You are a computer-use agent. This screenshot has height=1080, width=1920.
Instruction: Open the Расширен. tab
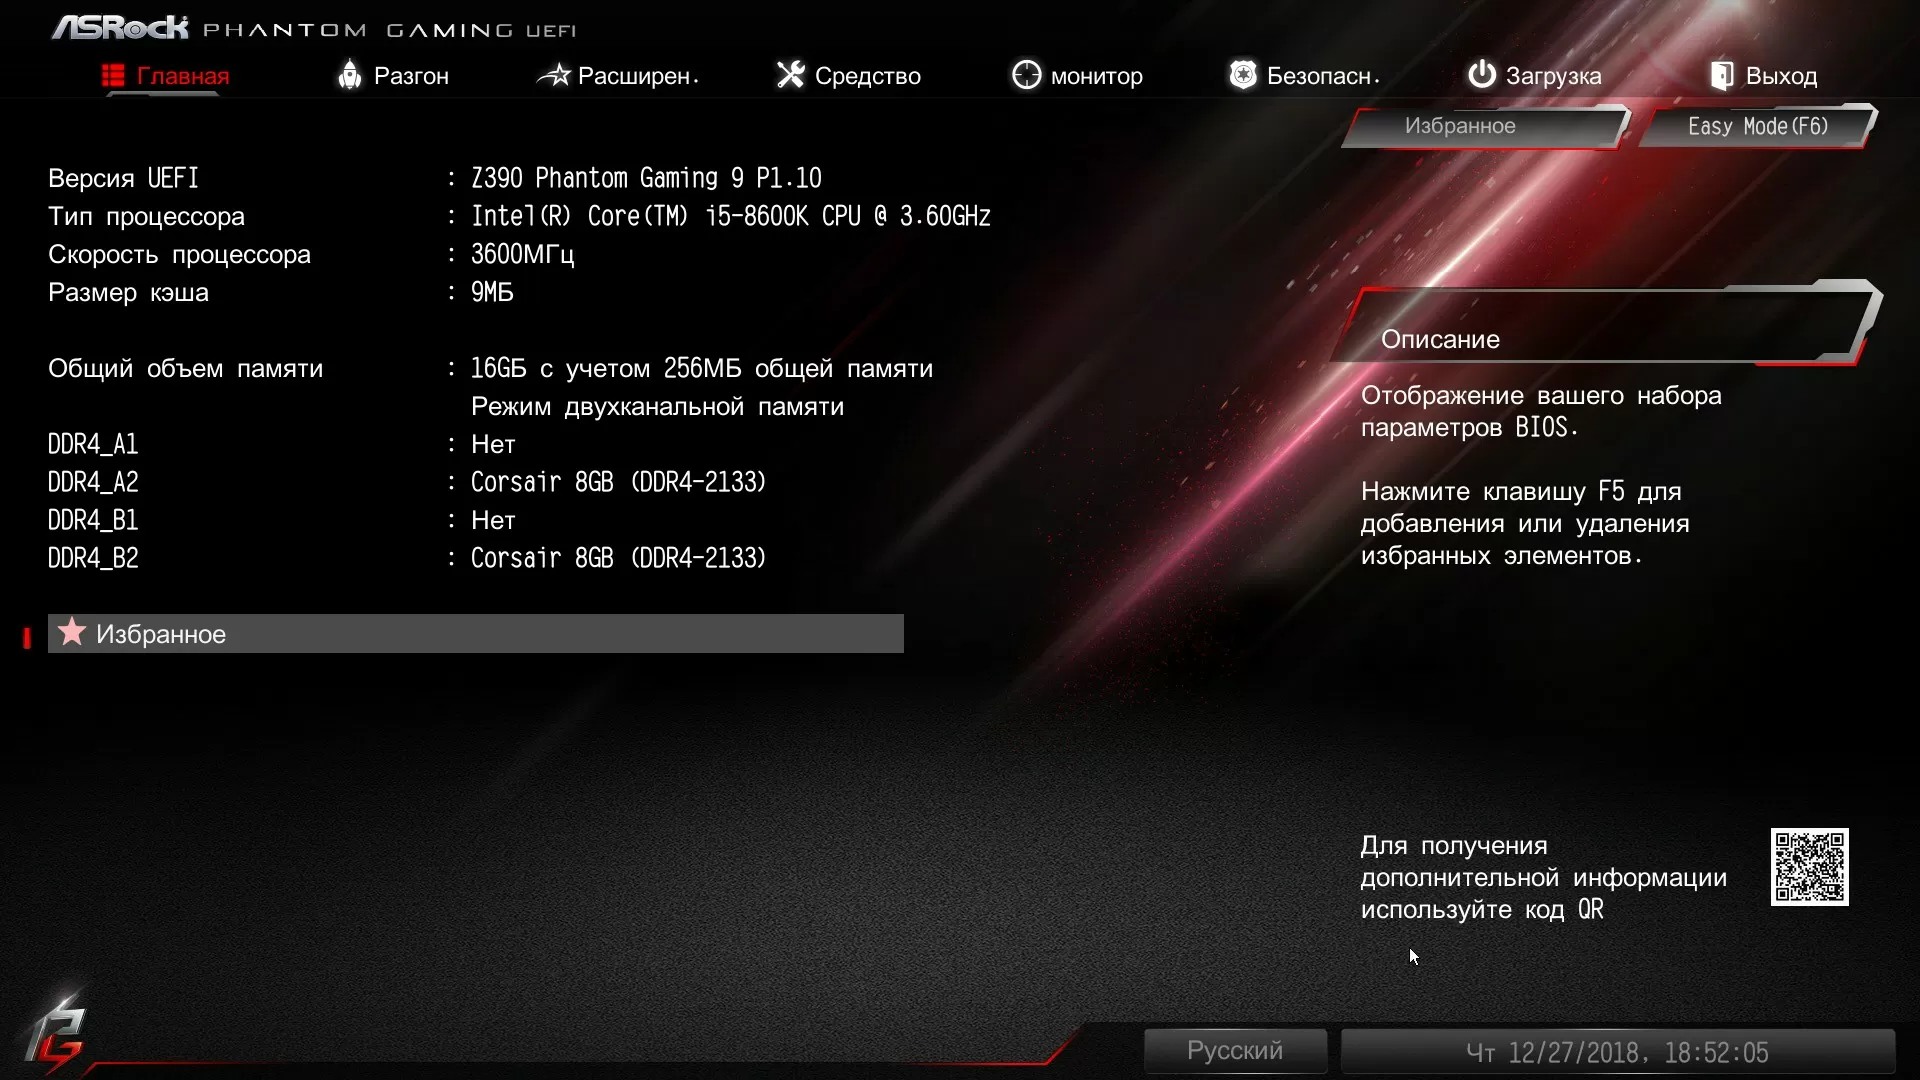617,76
